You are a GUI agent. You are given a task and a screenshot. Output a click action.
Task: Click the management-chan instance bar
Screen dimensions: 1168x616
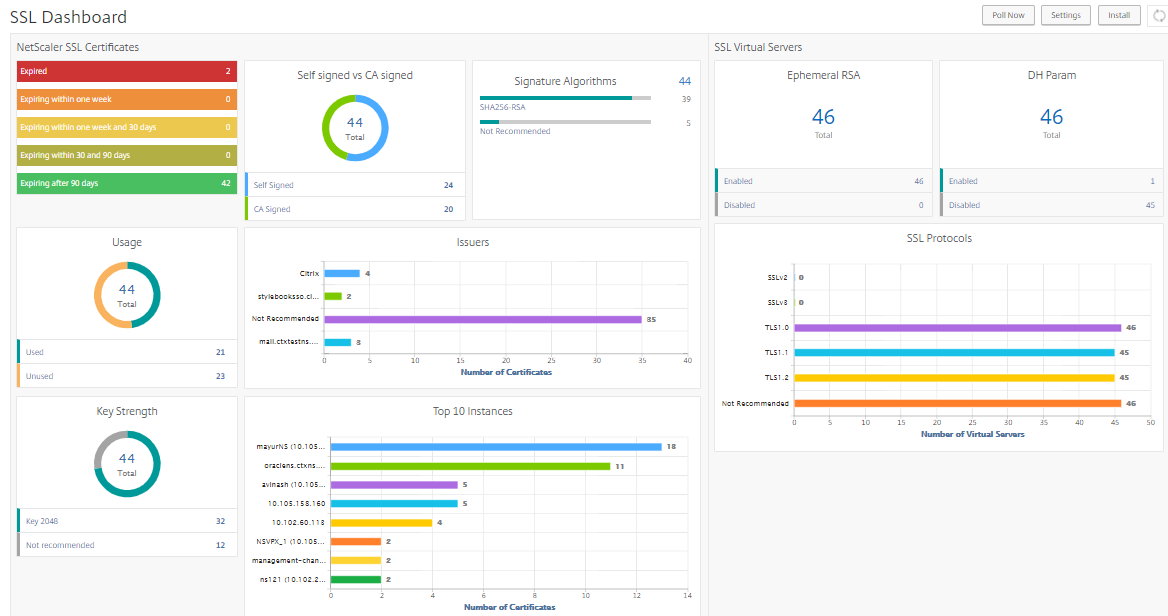[x=356, y=560]
